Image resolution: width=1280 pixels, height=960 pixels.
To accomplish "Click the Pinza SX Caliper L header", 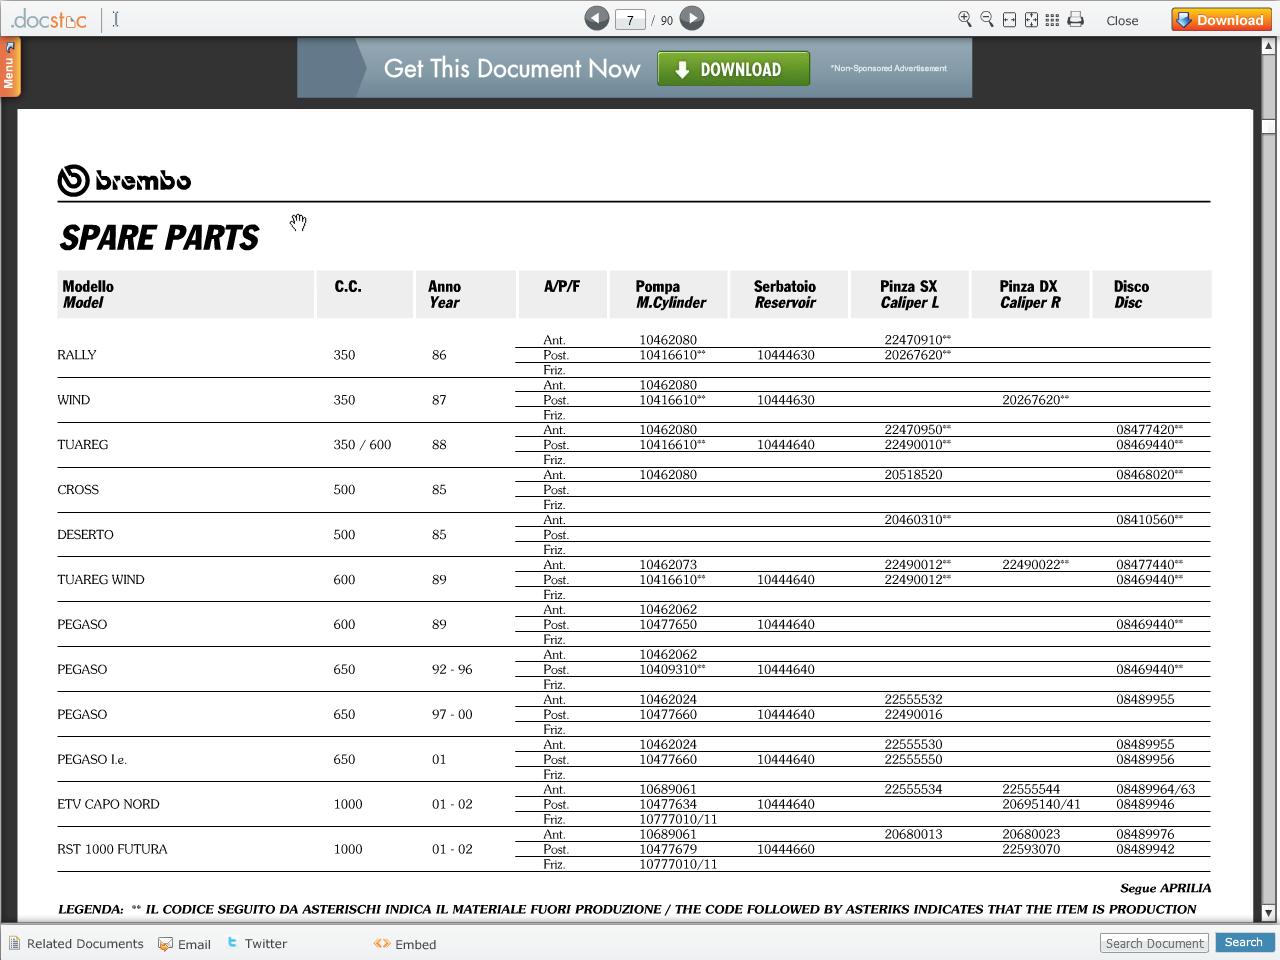I will [909, 294].
